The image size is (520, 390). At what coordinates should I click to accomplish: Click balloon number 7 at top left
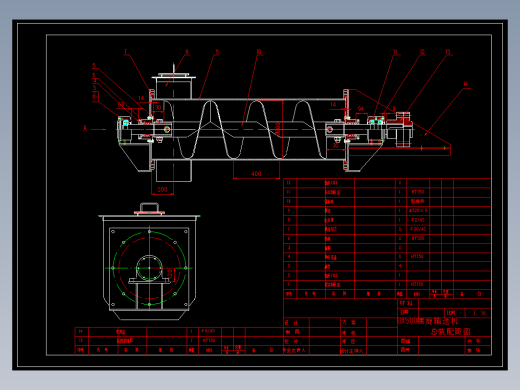click(x=126, y=52)
